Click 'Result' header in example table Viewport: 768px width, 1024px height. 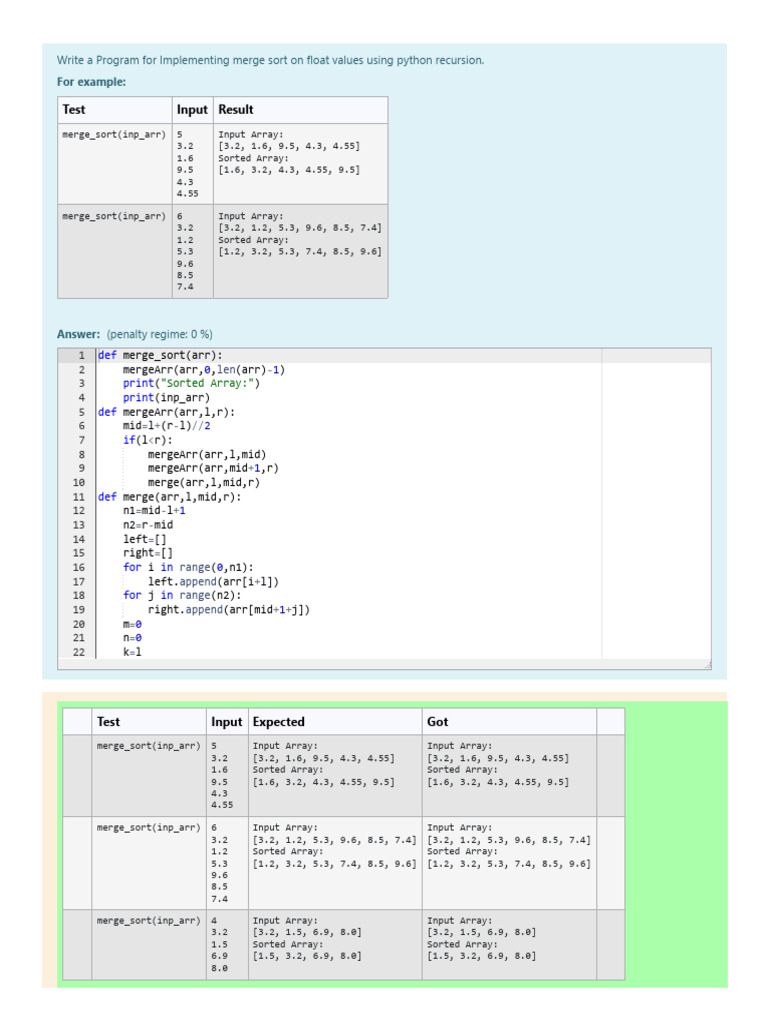[x=236, y=110]
